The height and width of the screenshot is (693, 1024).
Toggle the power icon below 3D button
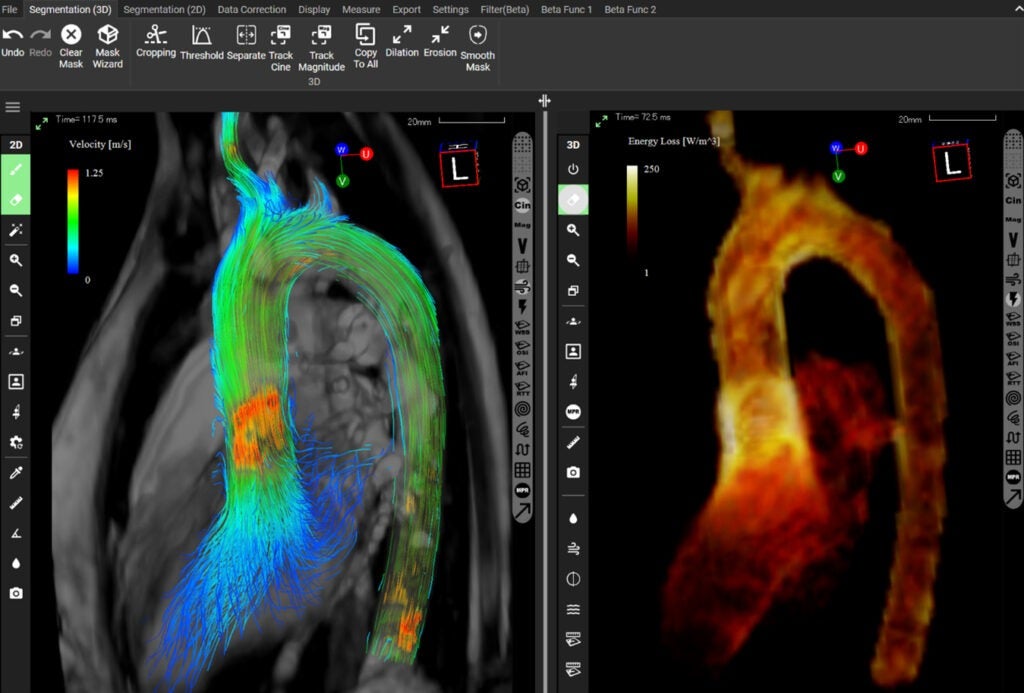[x=573, y=169]
